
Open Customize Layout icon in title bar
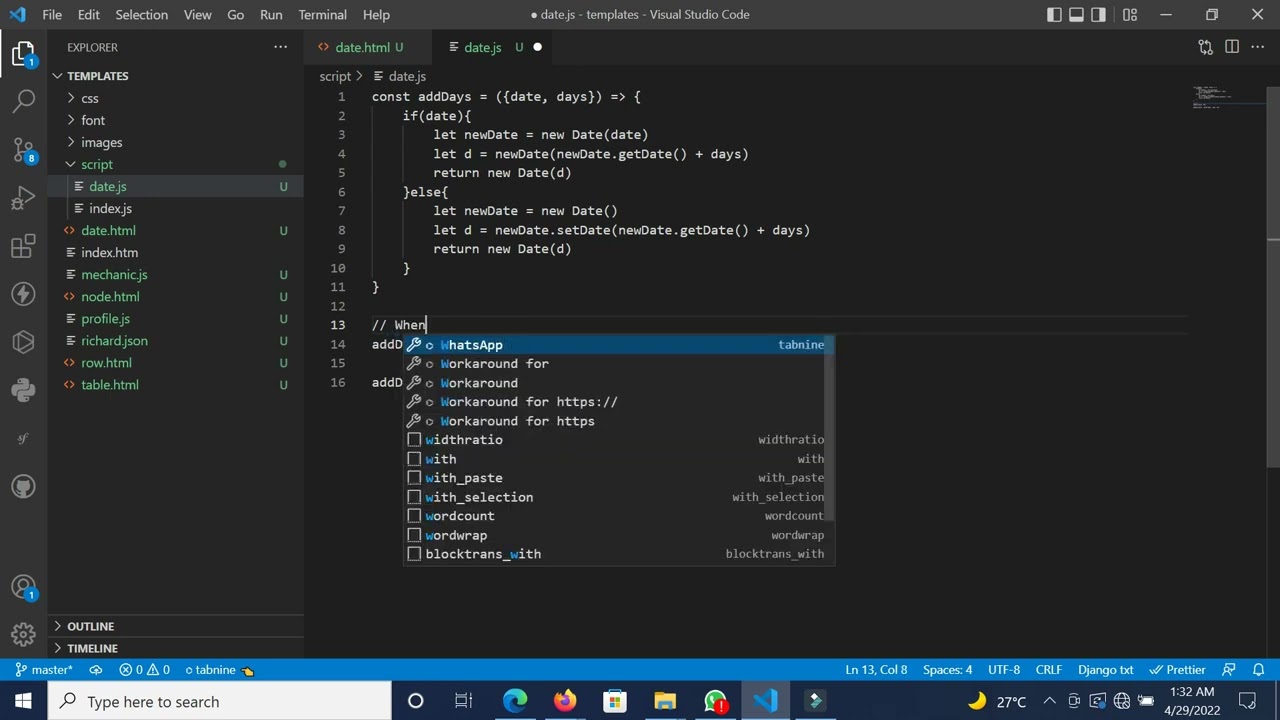click(x=1129, y=14)
